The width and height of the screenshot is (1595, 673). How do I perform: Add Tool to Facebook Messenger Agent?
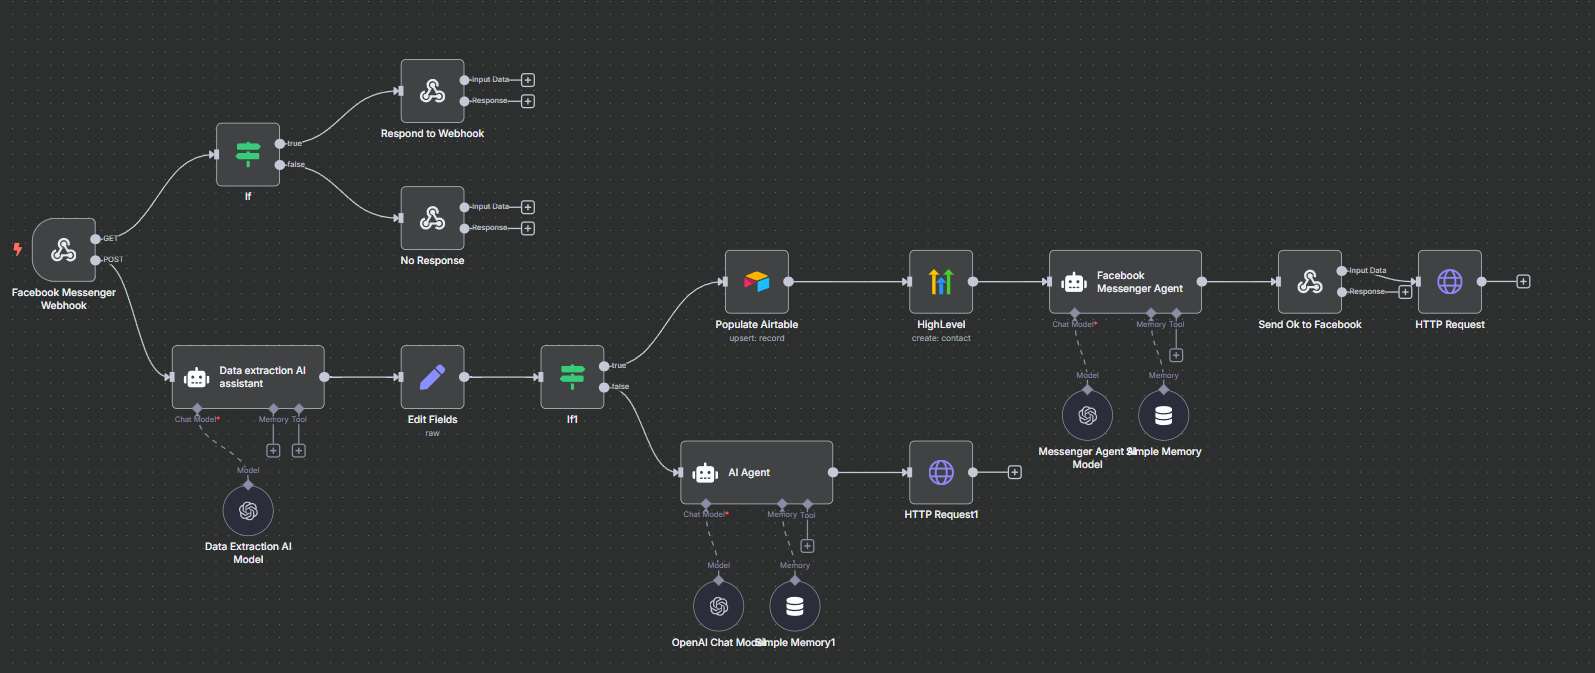pyautogui.click(x=1176, y=355)
